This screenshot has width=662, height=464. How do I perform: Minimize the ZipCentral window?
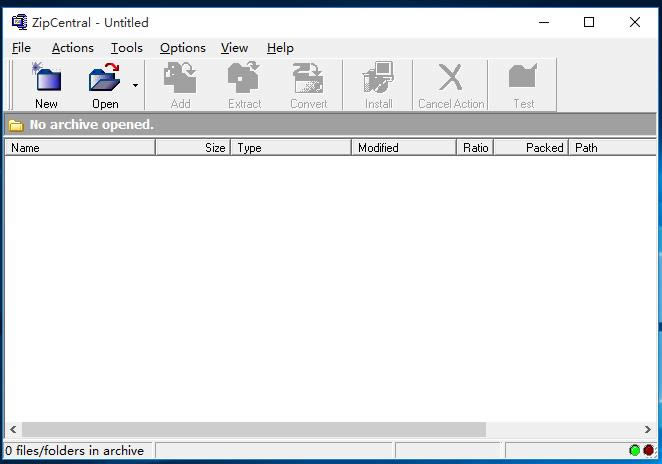(544, 22)
